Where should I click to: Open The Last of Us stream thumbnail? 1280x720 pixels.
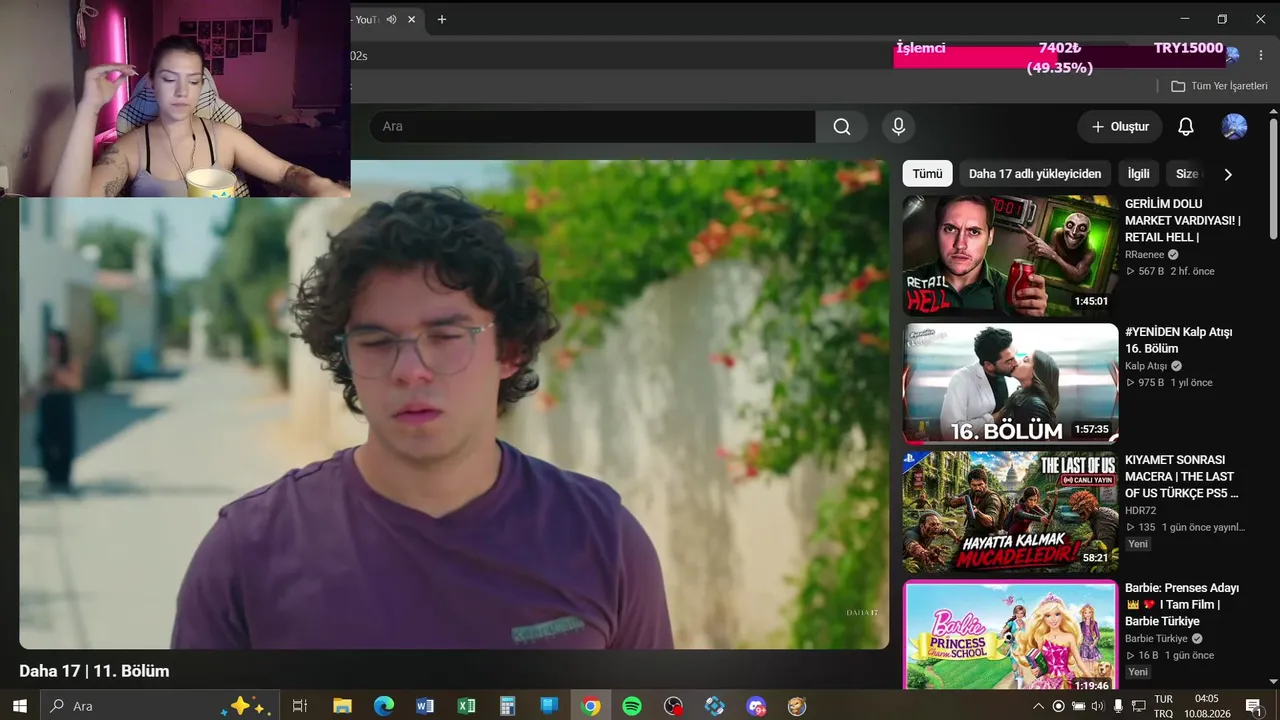1010,512
